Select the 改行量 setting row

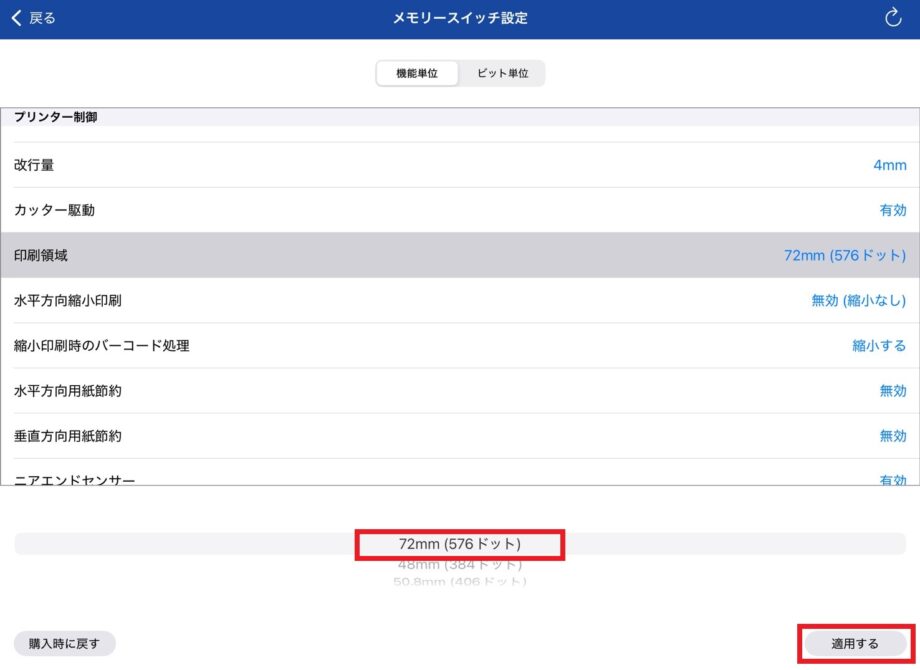(34, 165)
